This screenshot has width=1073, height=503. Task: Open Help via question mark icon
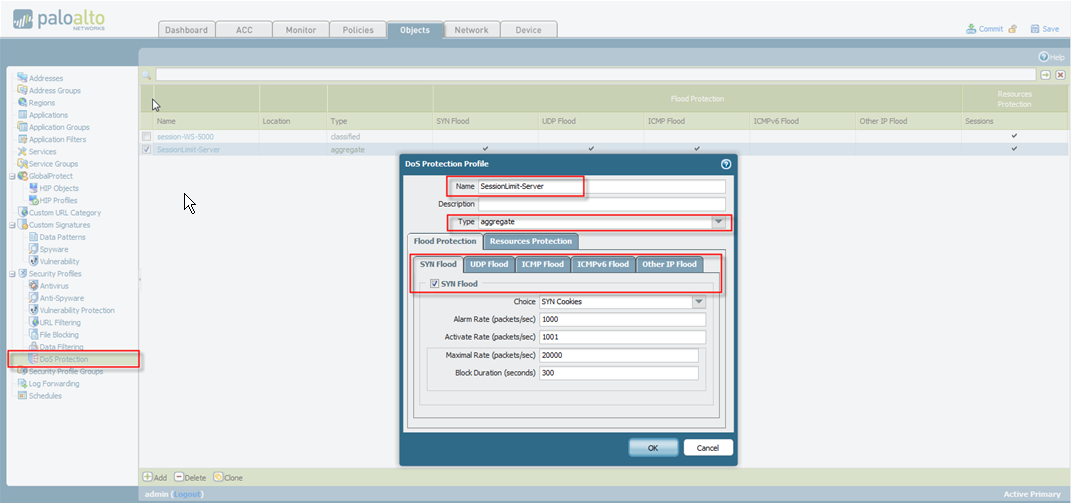click(1044, 58)
